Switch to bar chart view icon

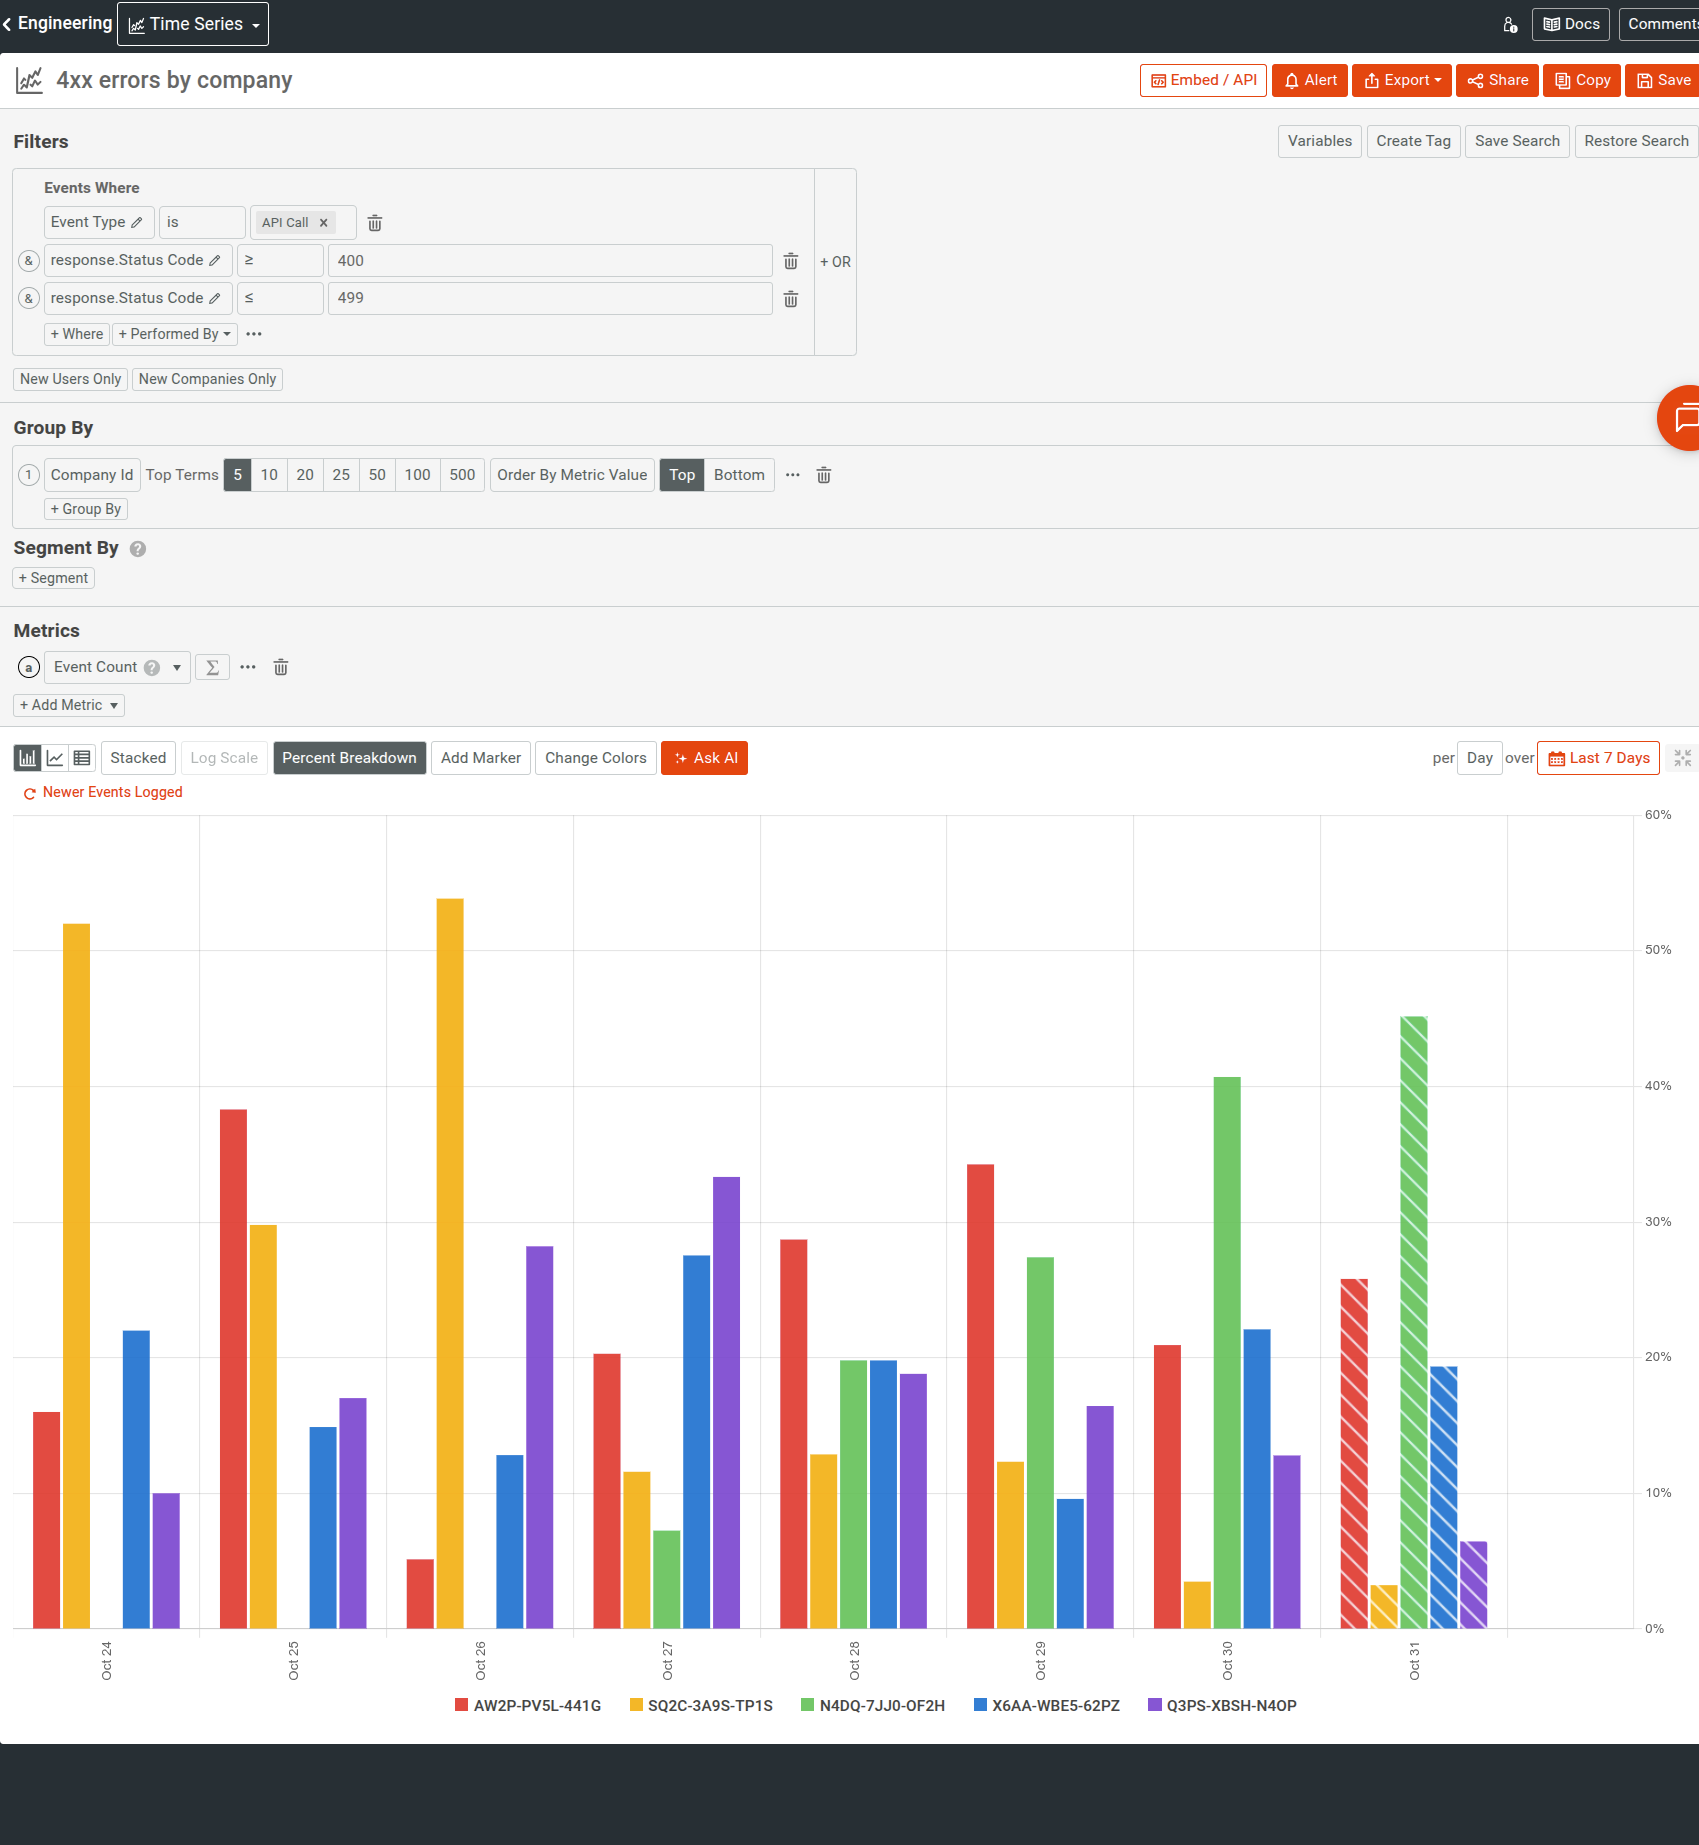click(x=27, y=757)
